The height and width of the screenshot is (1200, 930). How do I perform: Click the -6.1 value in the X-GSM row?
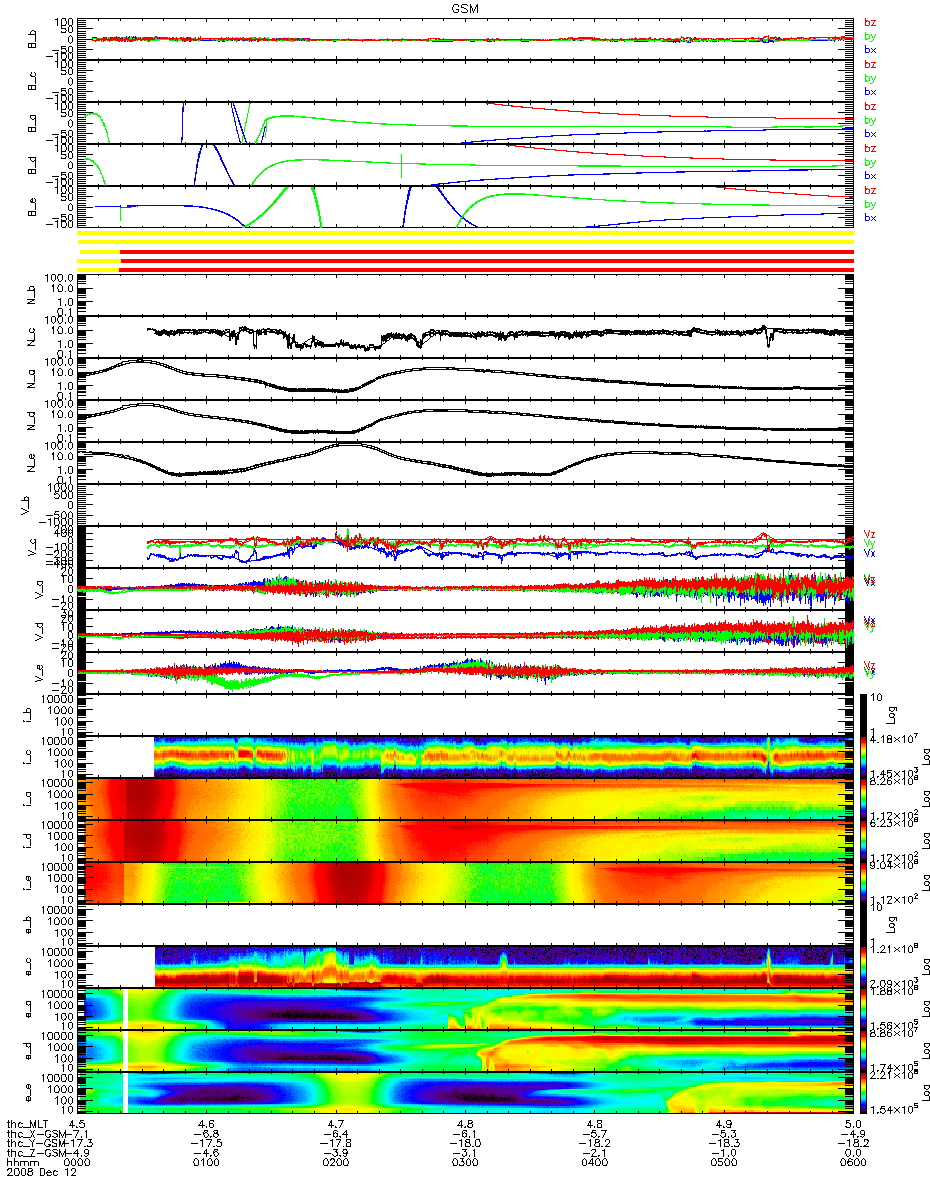(x=465, y=1134)
